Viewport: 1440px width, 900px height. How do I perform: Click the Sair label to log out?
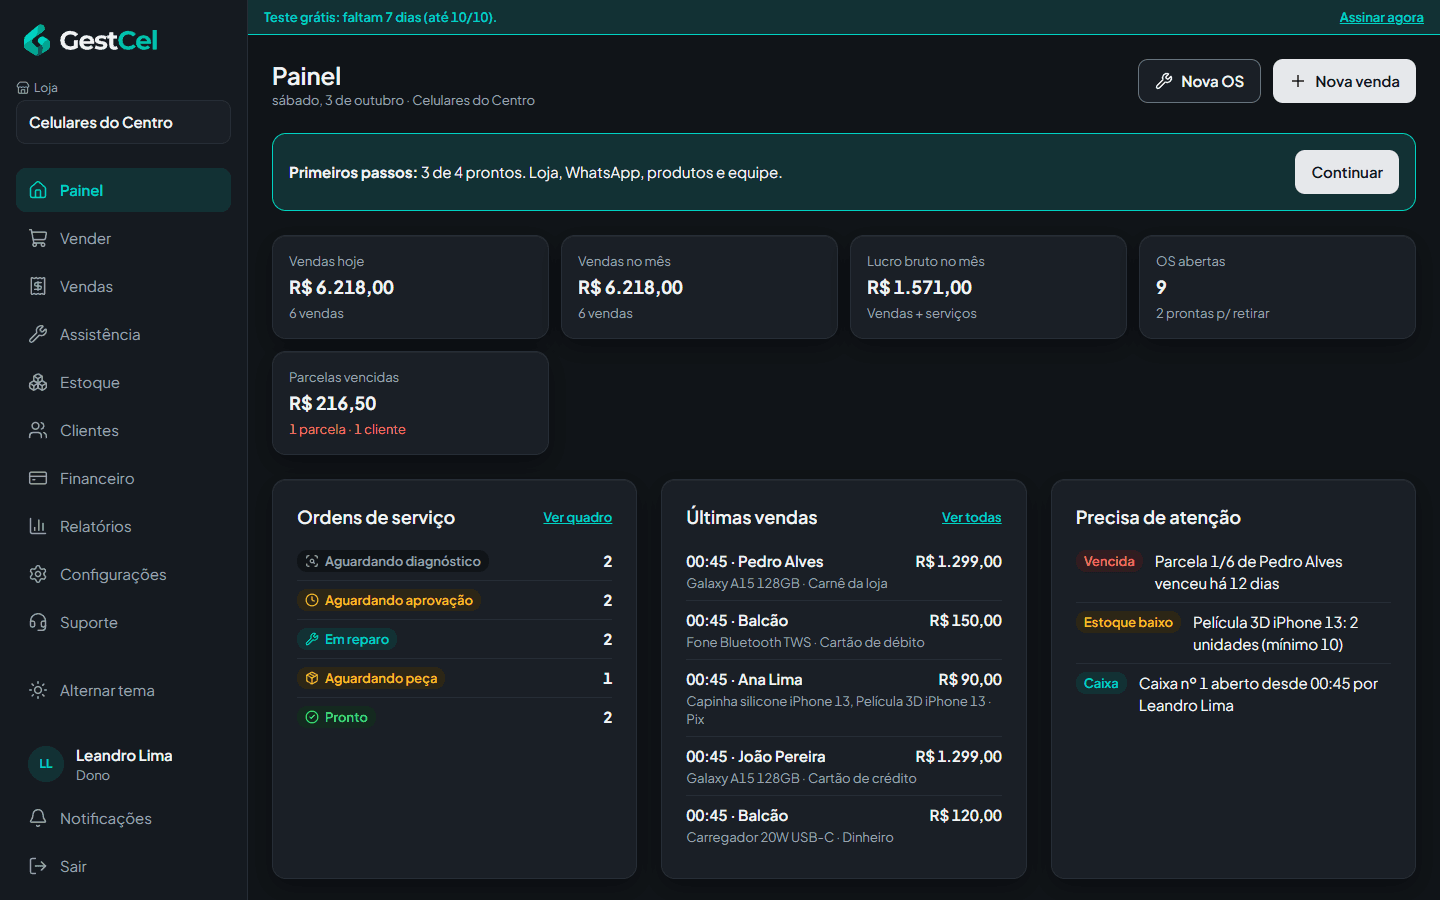click(73, 866)
